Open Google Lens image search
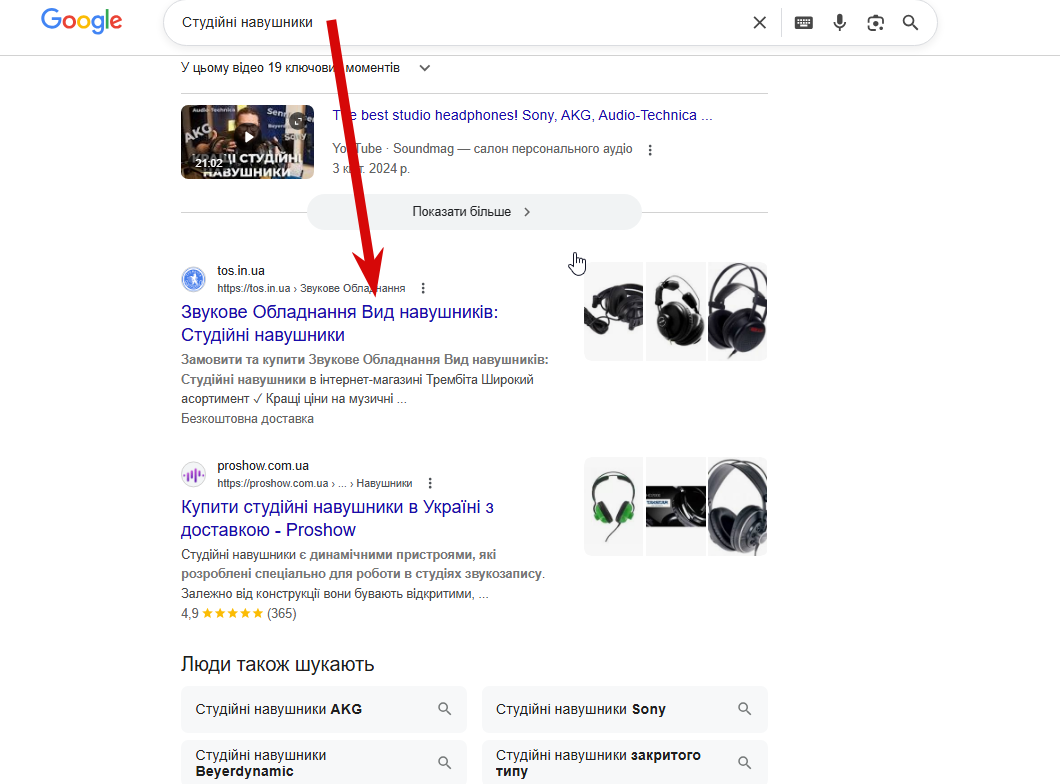 tap(875, 23)
